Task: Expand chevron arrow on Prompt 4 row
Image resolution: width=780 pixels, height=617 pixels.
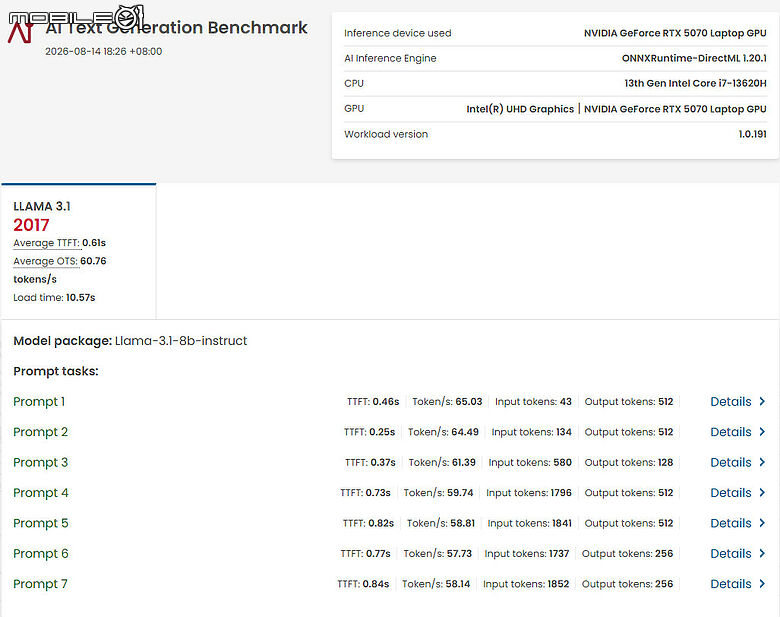Action: [x=762, y=492]
